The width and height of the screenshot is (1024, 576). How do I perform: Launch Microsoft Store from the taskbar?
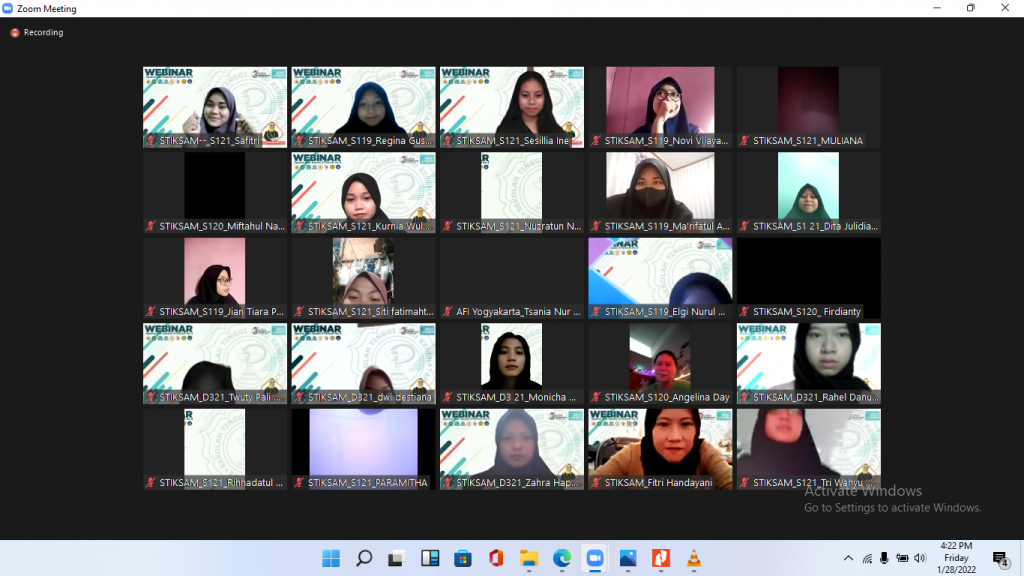[x=462, y=558]
